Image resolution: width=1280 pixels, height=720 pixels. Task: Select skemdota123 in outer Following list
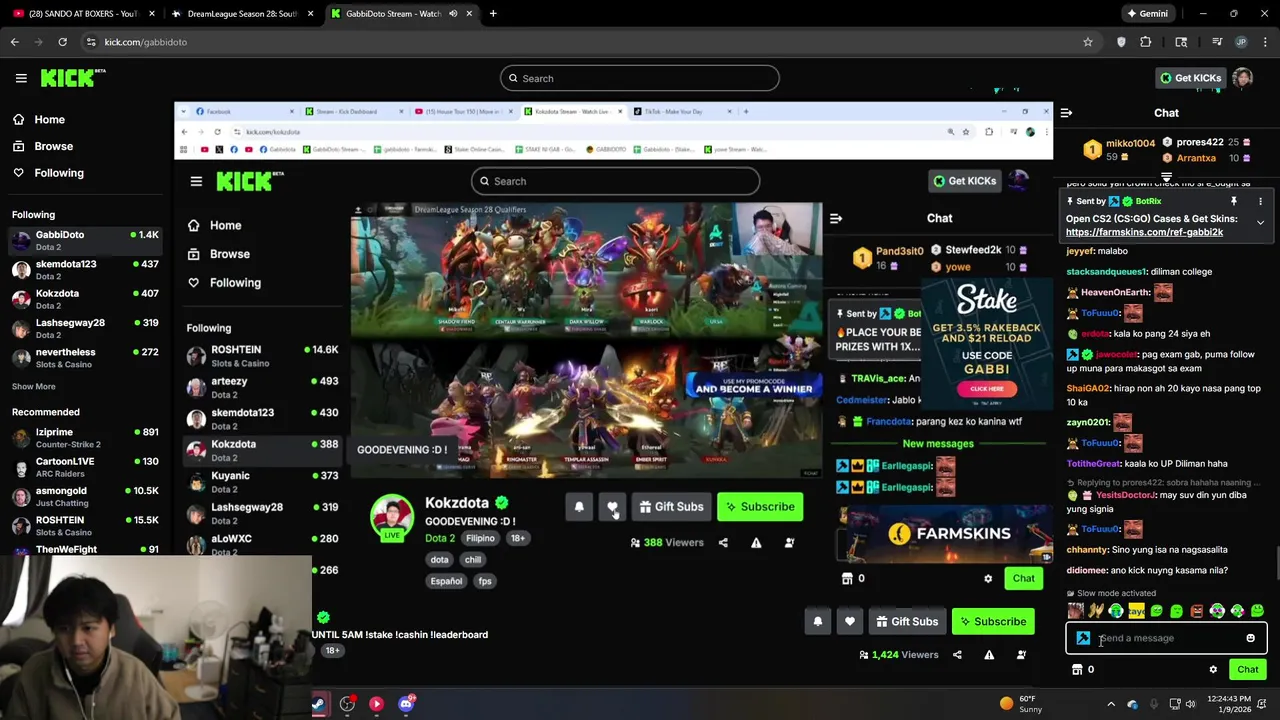coord(86,270)
